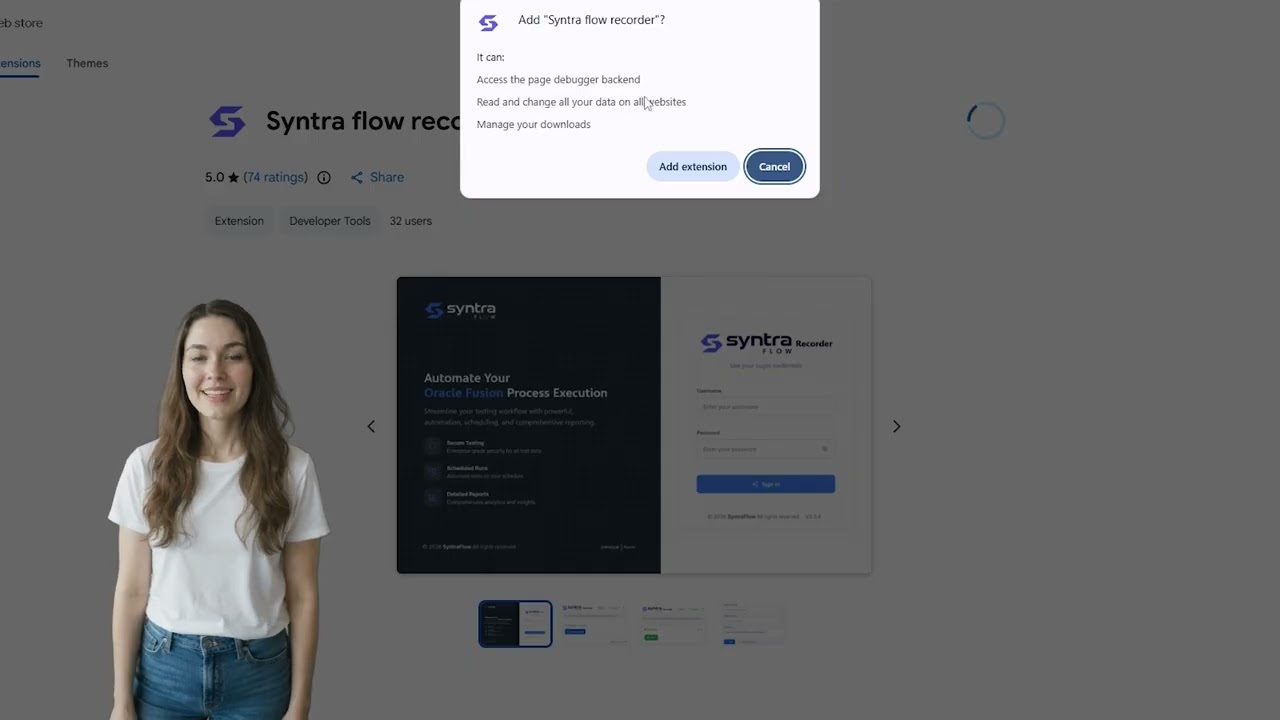Click the Syntra logo in the dialog

click(488, 23)
